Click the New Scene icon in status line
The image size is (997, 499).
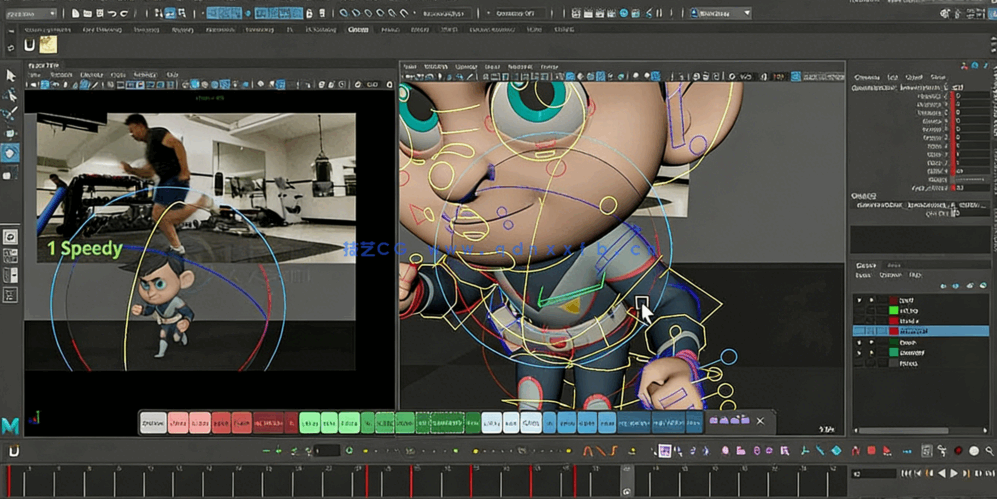click(76, 14)
